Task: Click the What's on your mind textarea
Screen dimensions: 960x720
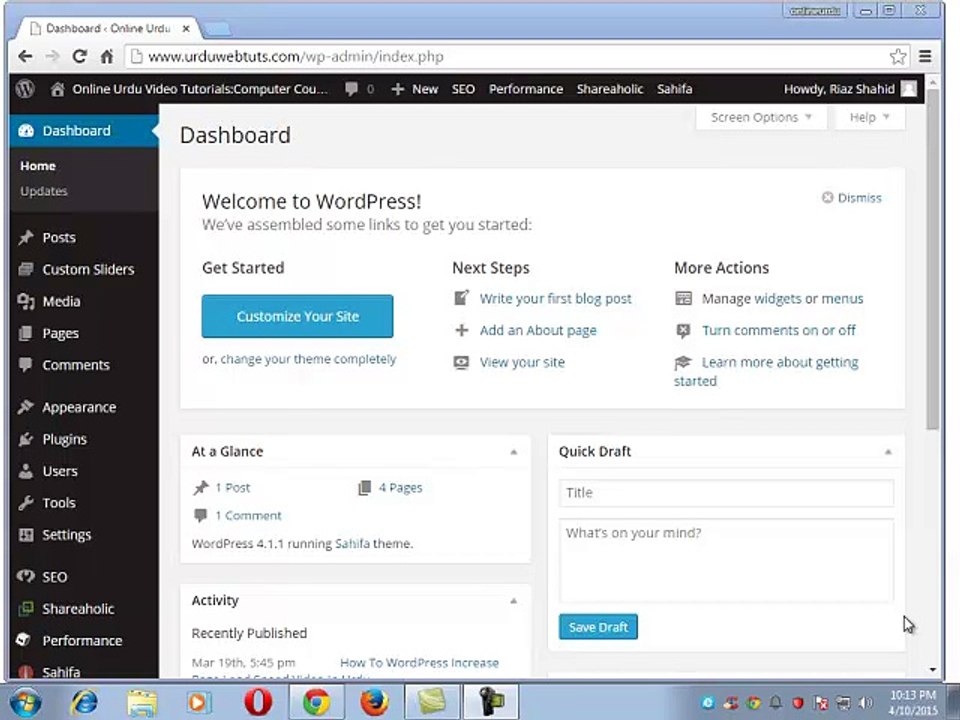Action: (x=726, y=561)
